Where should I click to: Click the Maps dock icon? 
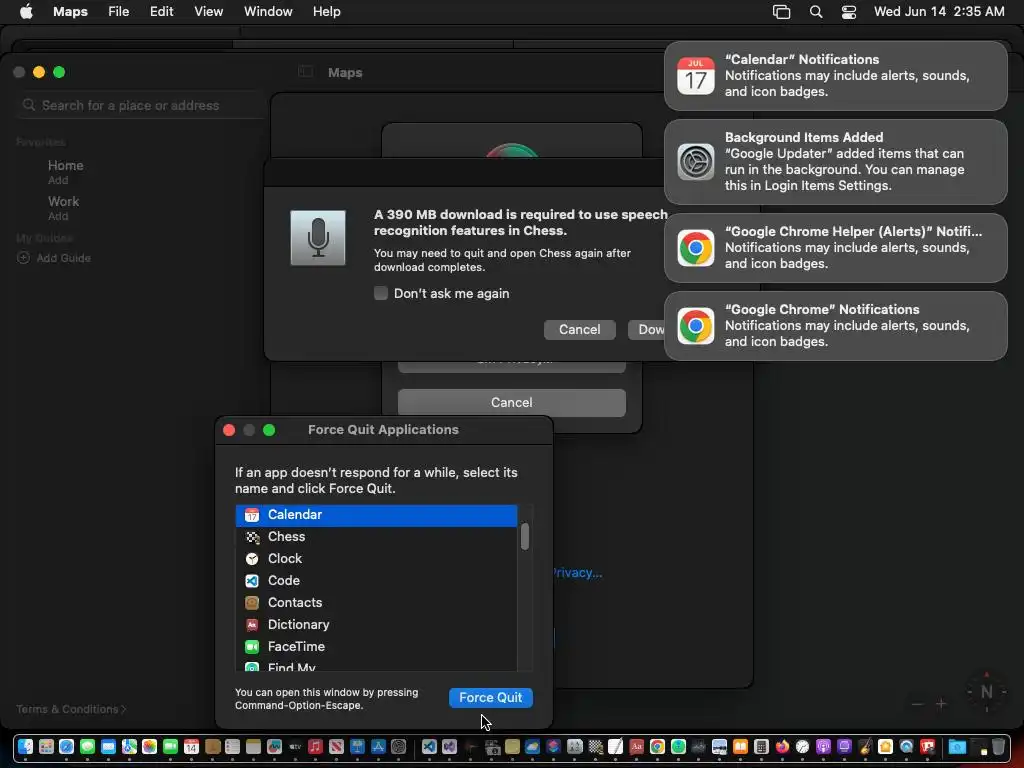point(129,746)
